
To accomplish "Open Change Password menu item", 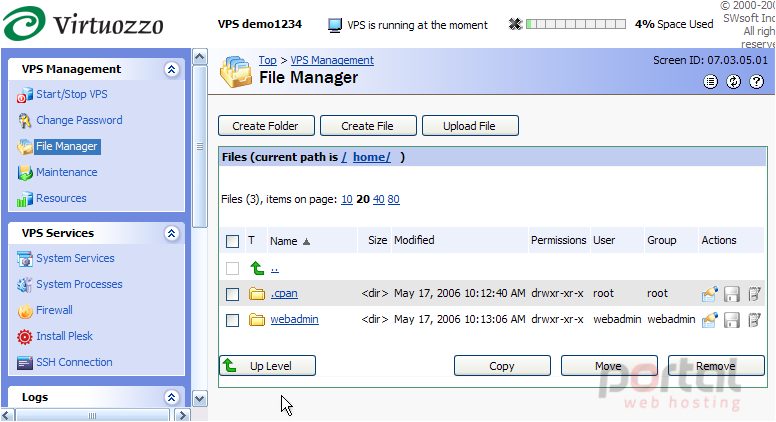I will pyautogui.click(x=79, y=120).
